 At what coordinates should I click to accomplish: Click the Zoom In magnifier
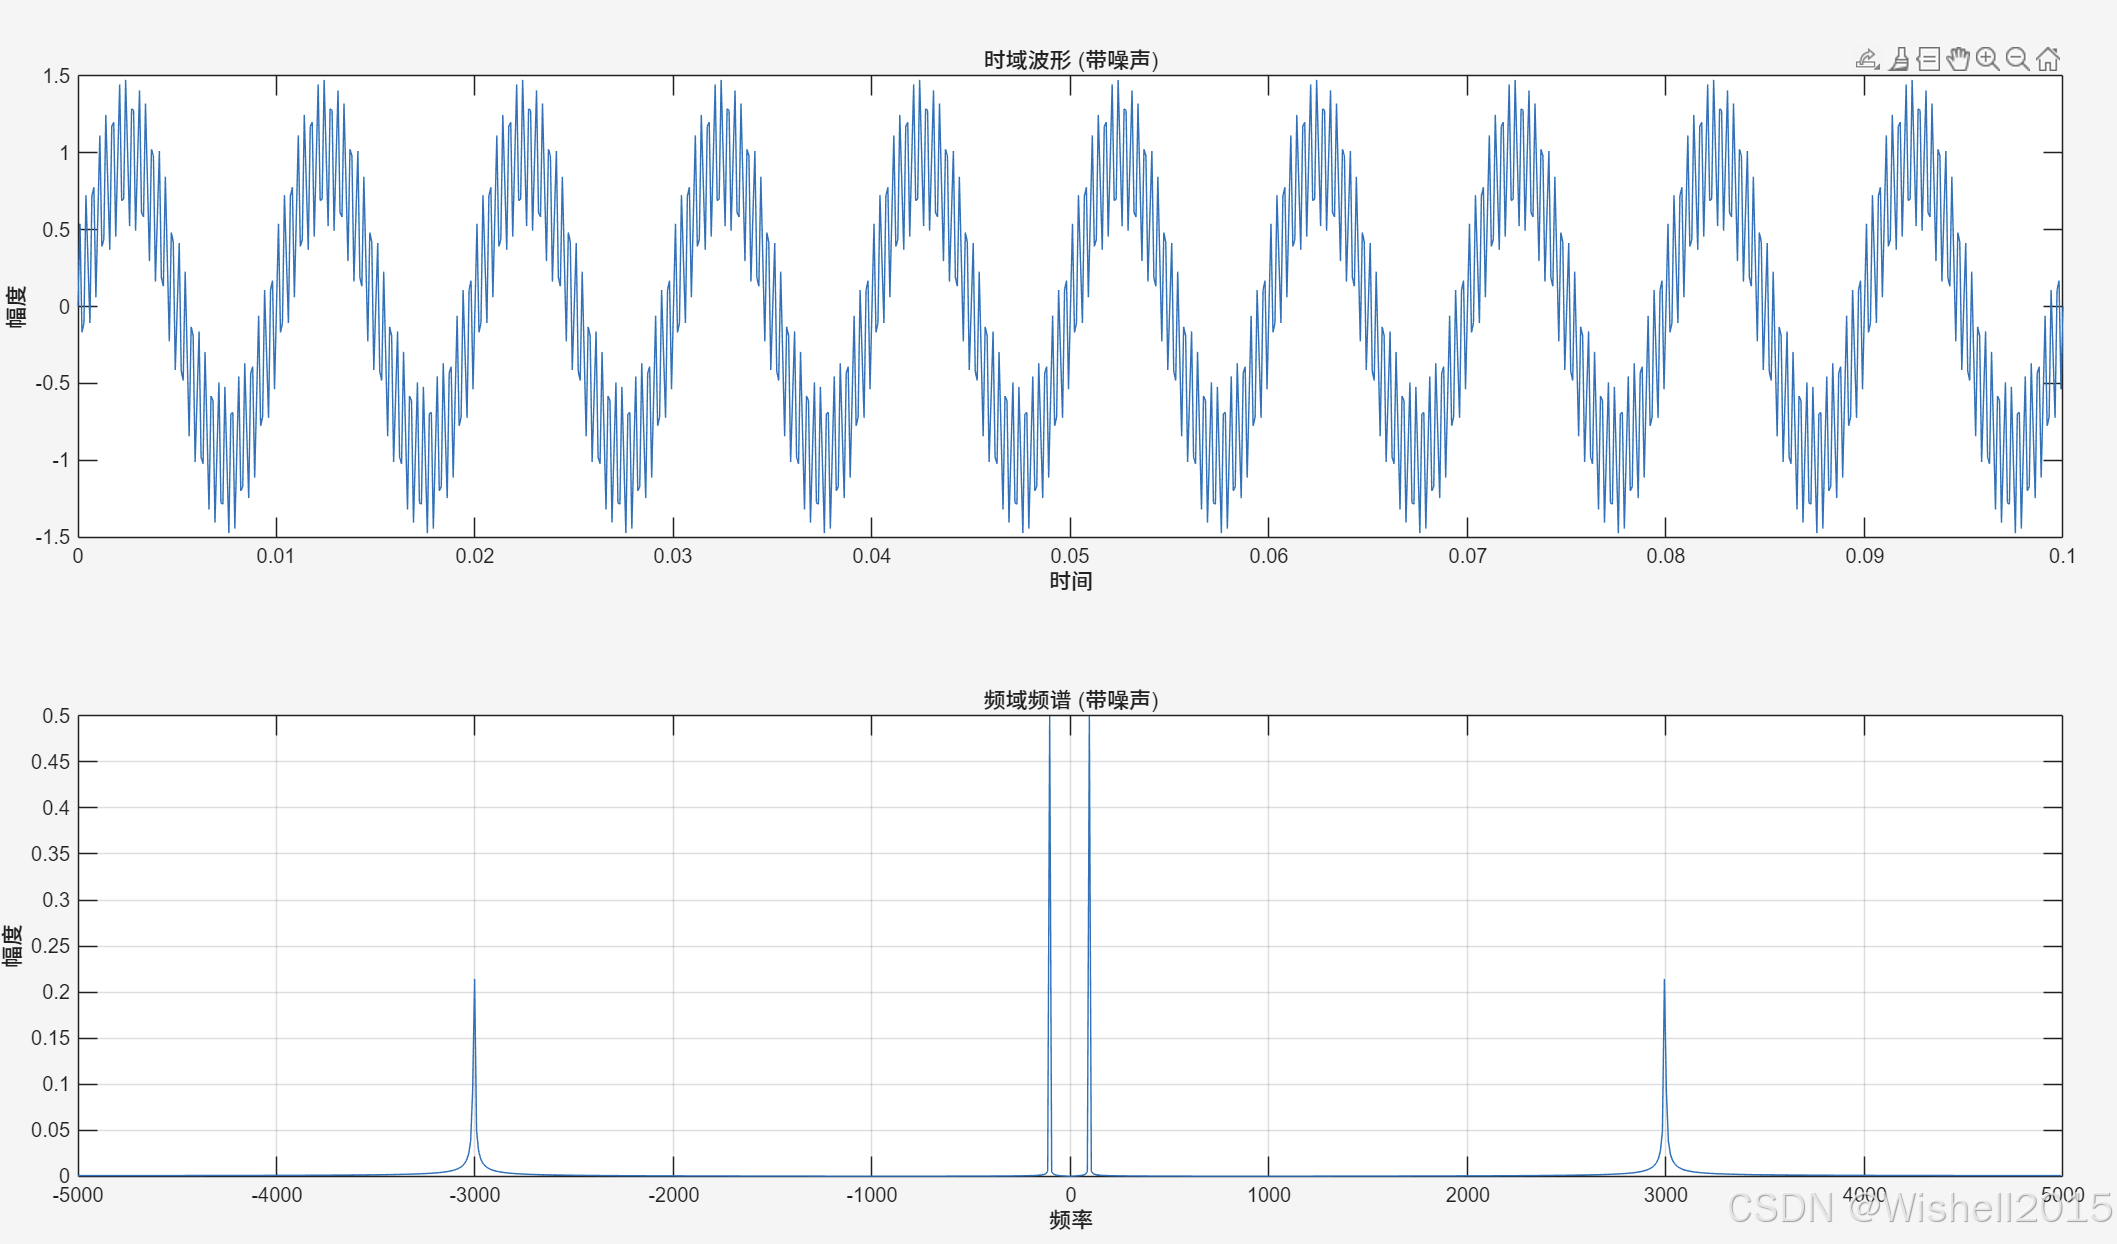(1988, 59)
